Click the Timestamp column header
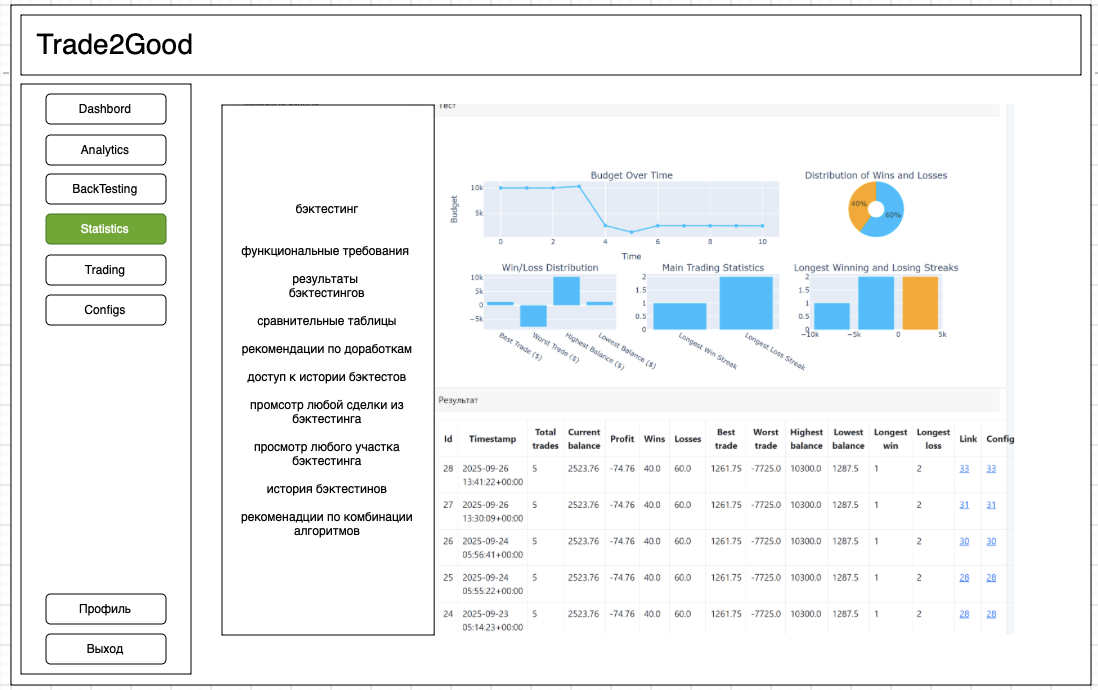 pos(492,439)
